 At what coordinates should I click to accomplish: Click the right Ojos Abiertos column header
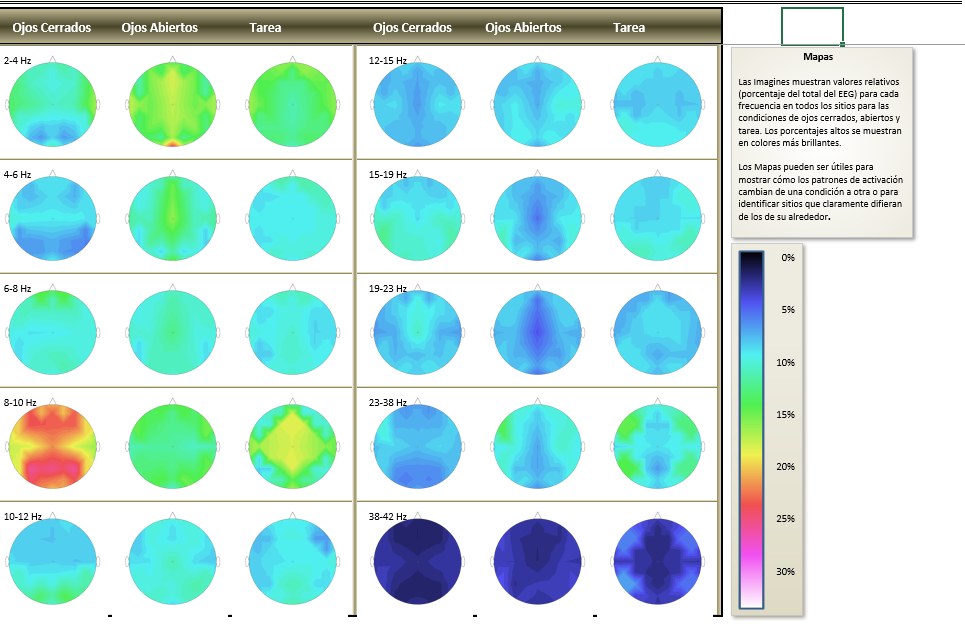point(523,27)
